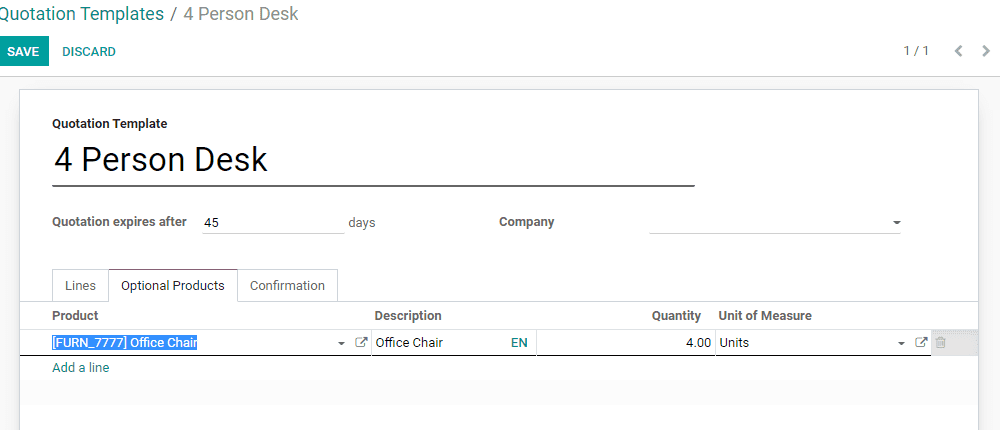This screenshot has width=1000, height=430.
Task: Delete the Office Chair line with trash icon
Action: pyautogui.click(x=941, y=343)
